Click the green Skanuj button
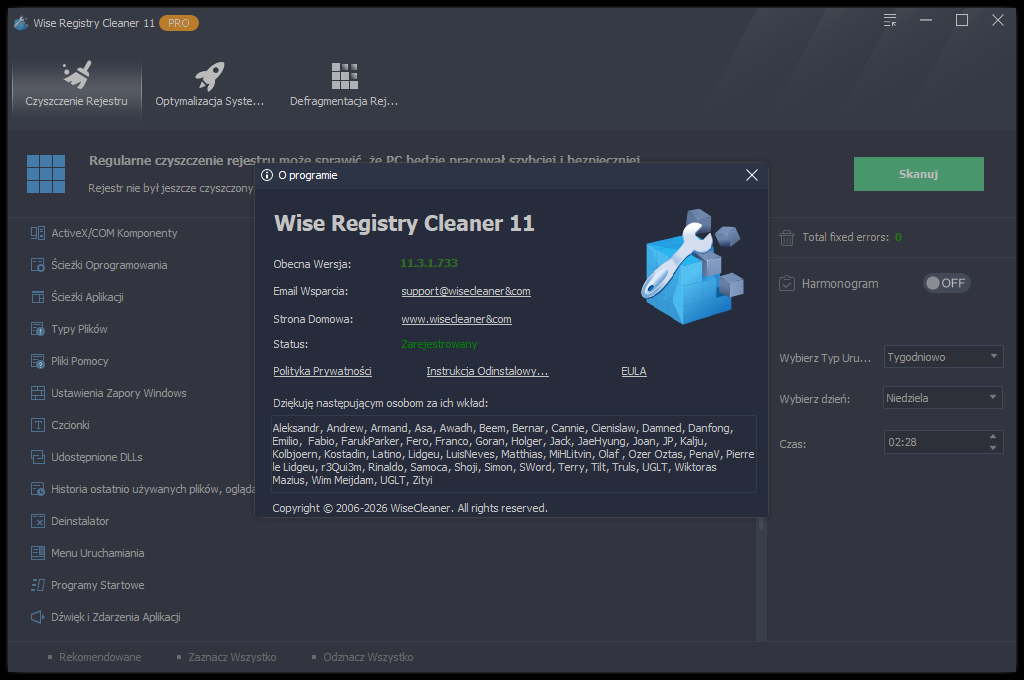 click(918, 174)
